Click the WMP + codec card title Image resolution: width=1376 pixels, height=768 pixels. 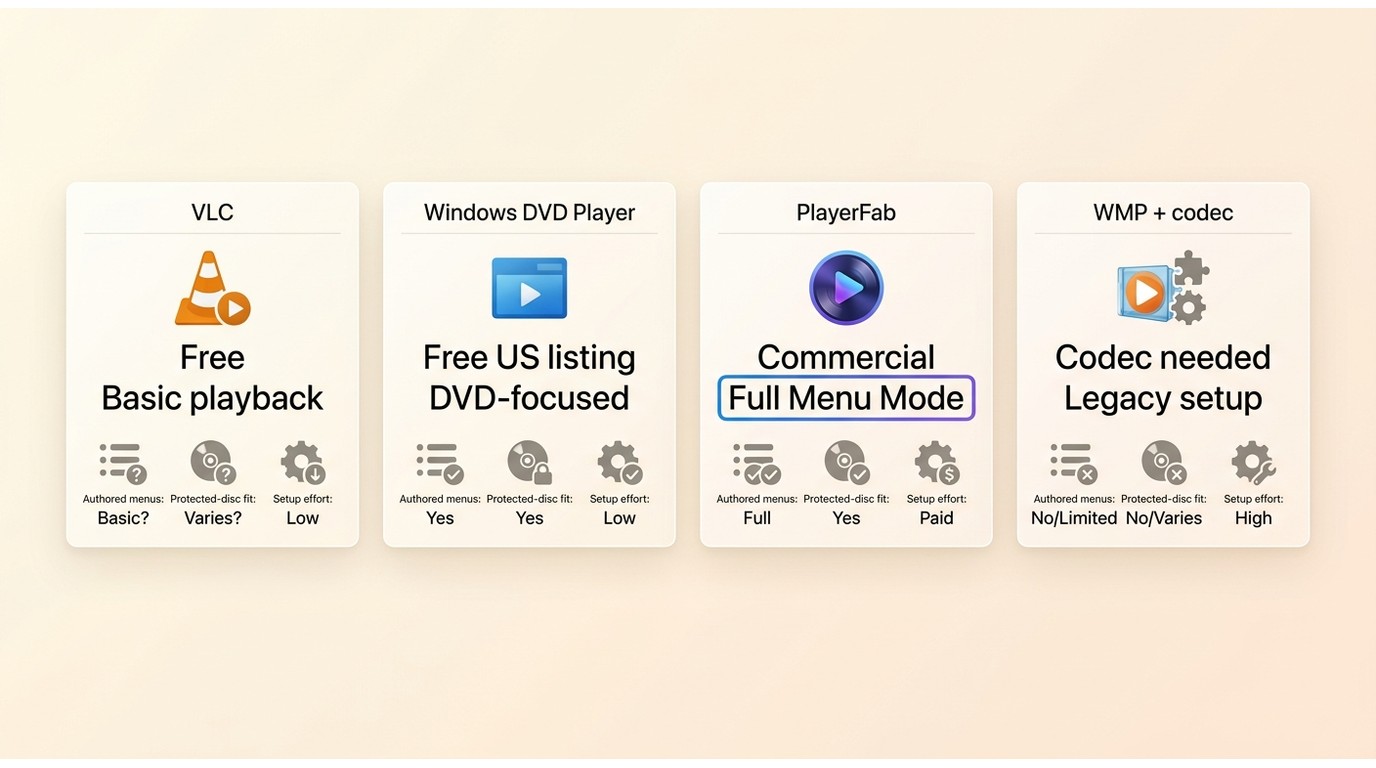click(x=1163, y=212)
